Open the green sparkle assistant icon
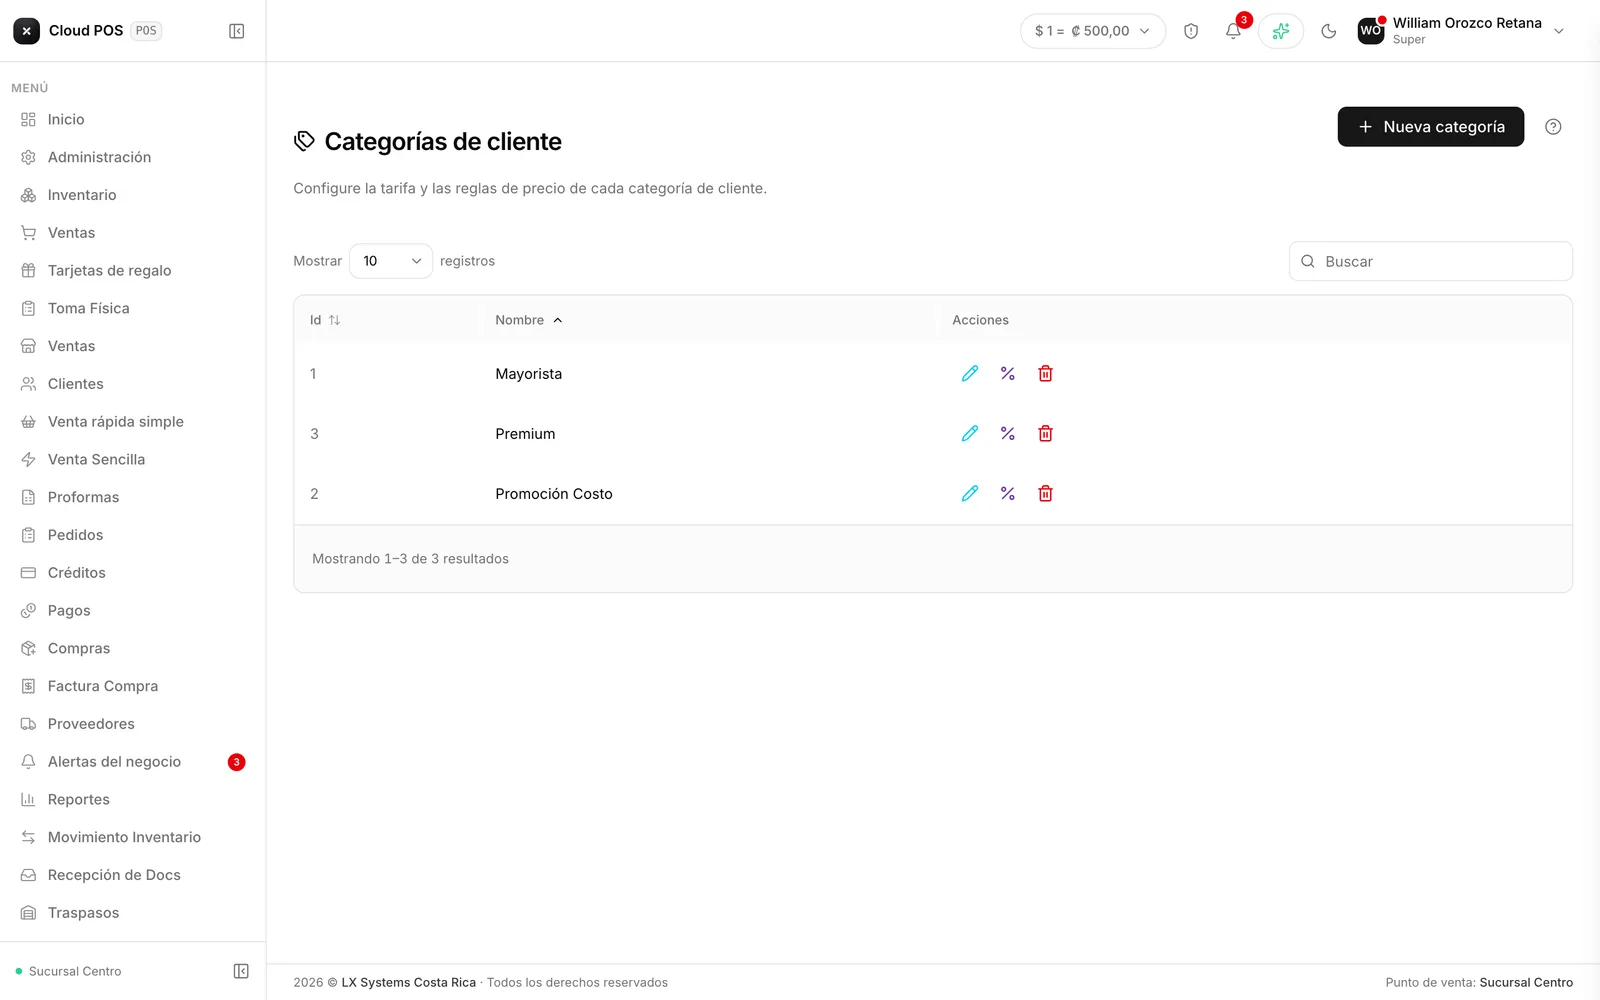This screenshot has height=1000, width=1600. 1280,31
